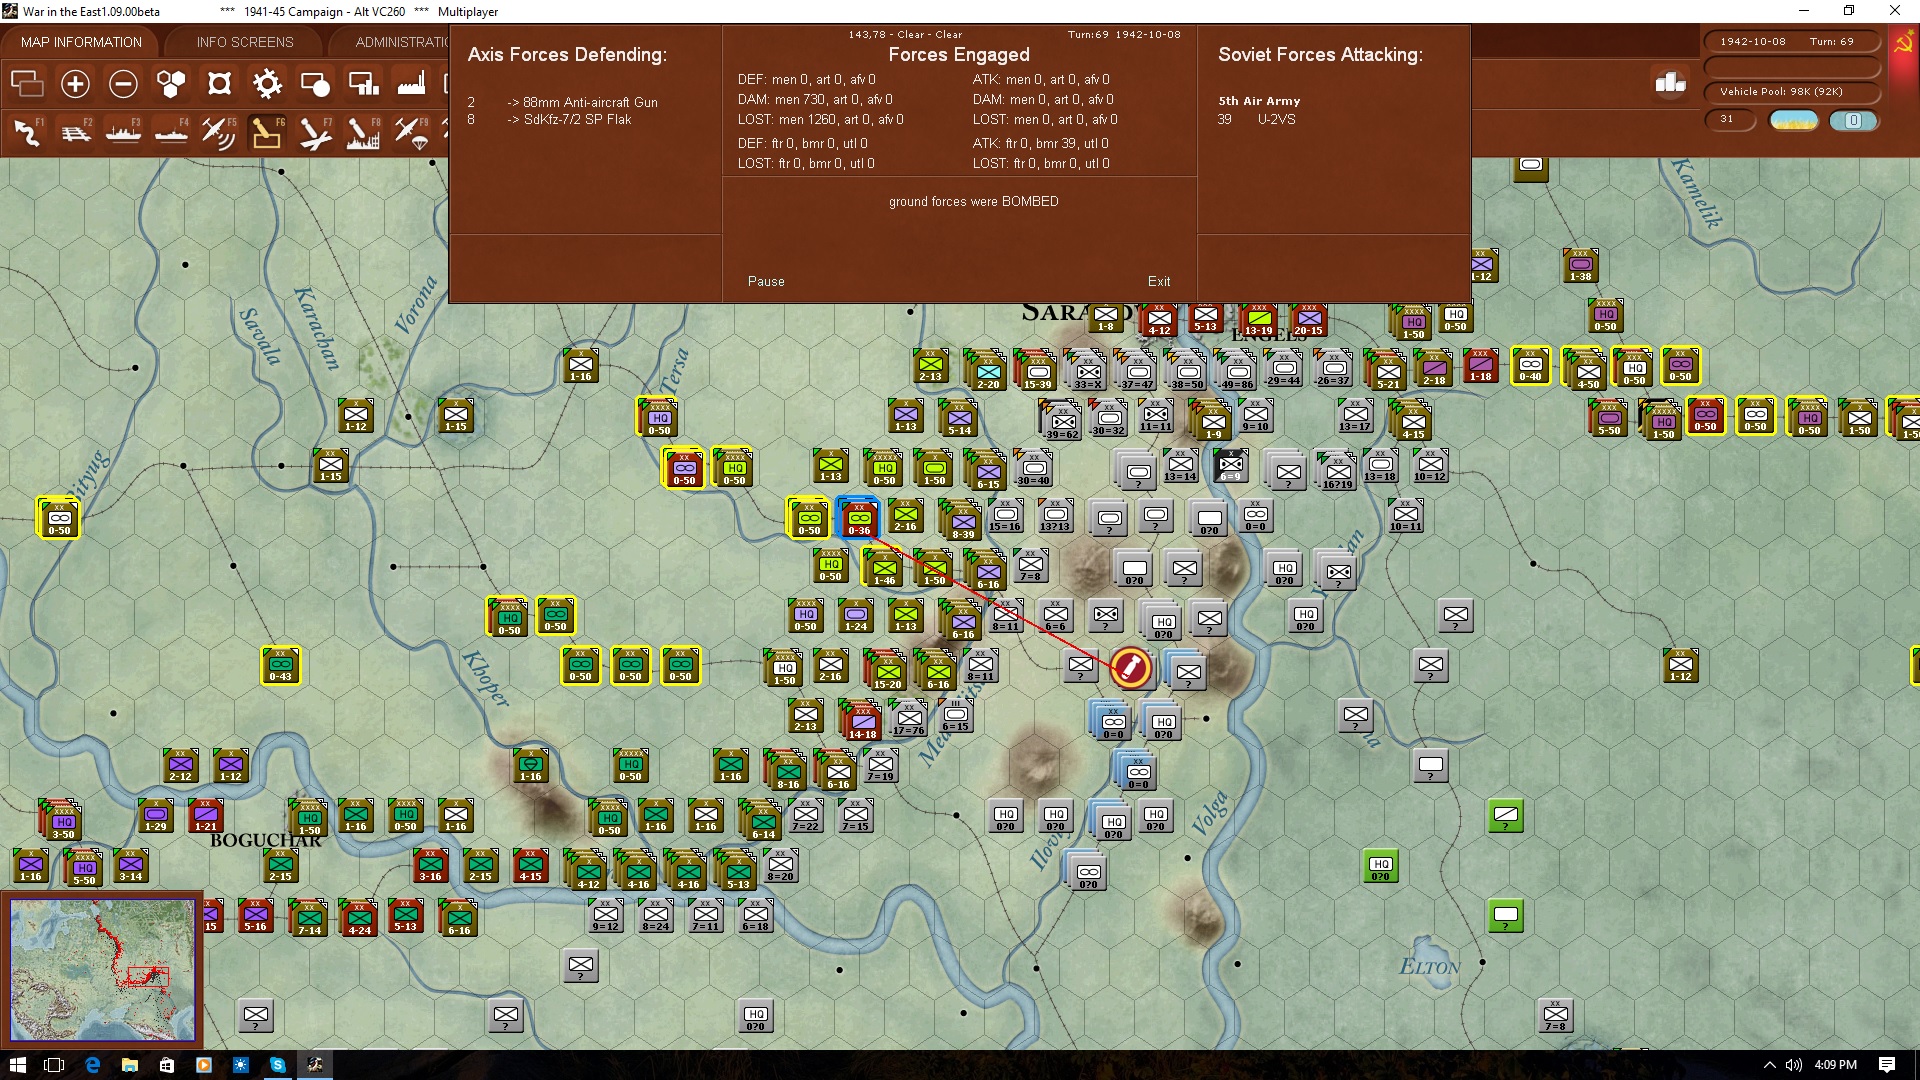Select the yellow-bordered unit 0-43
Image resolution: width=1920 pixels, height=1080 pixels.
[x=281, y=665]
